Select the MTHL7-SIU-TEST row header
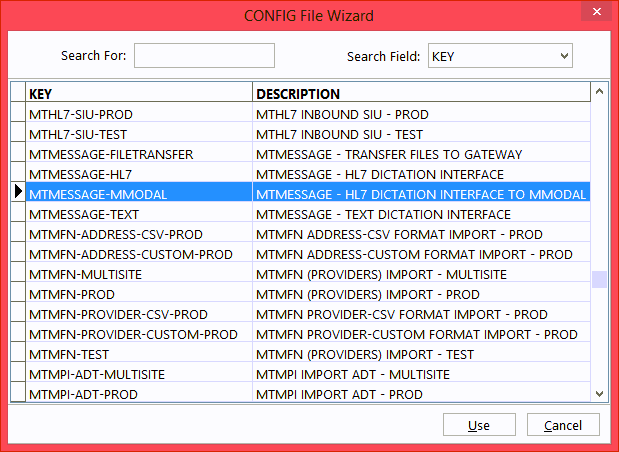 point(18,134)
